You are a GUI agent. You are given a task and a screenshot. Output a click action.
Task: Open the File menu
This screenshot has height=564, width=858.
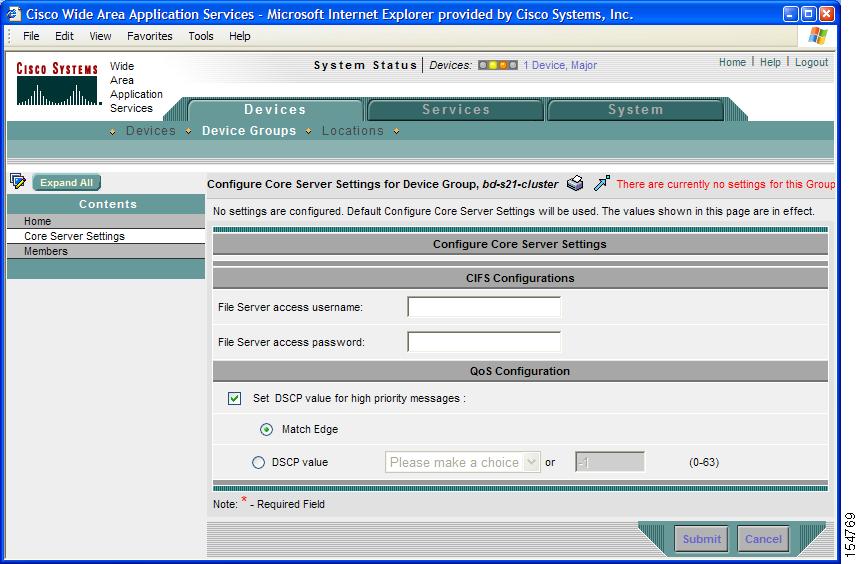click(x=31, y=36)
